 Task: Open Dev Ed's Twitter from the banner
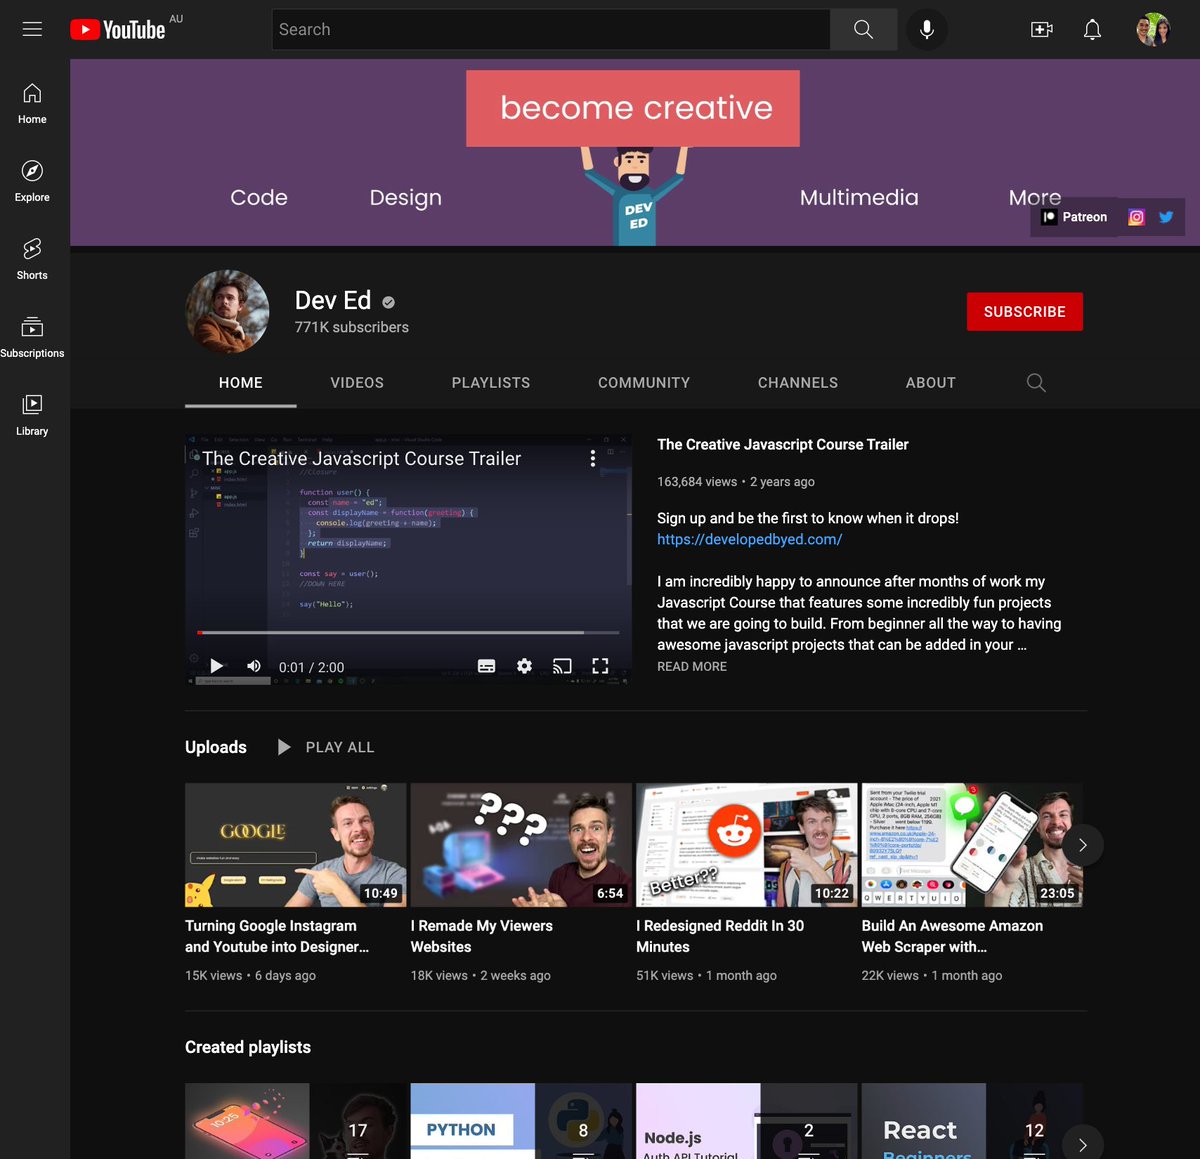(1166, 216)
